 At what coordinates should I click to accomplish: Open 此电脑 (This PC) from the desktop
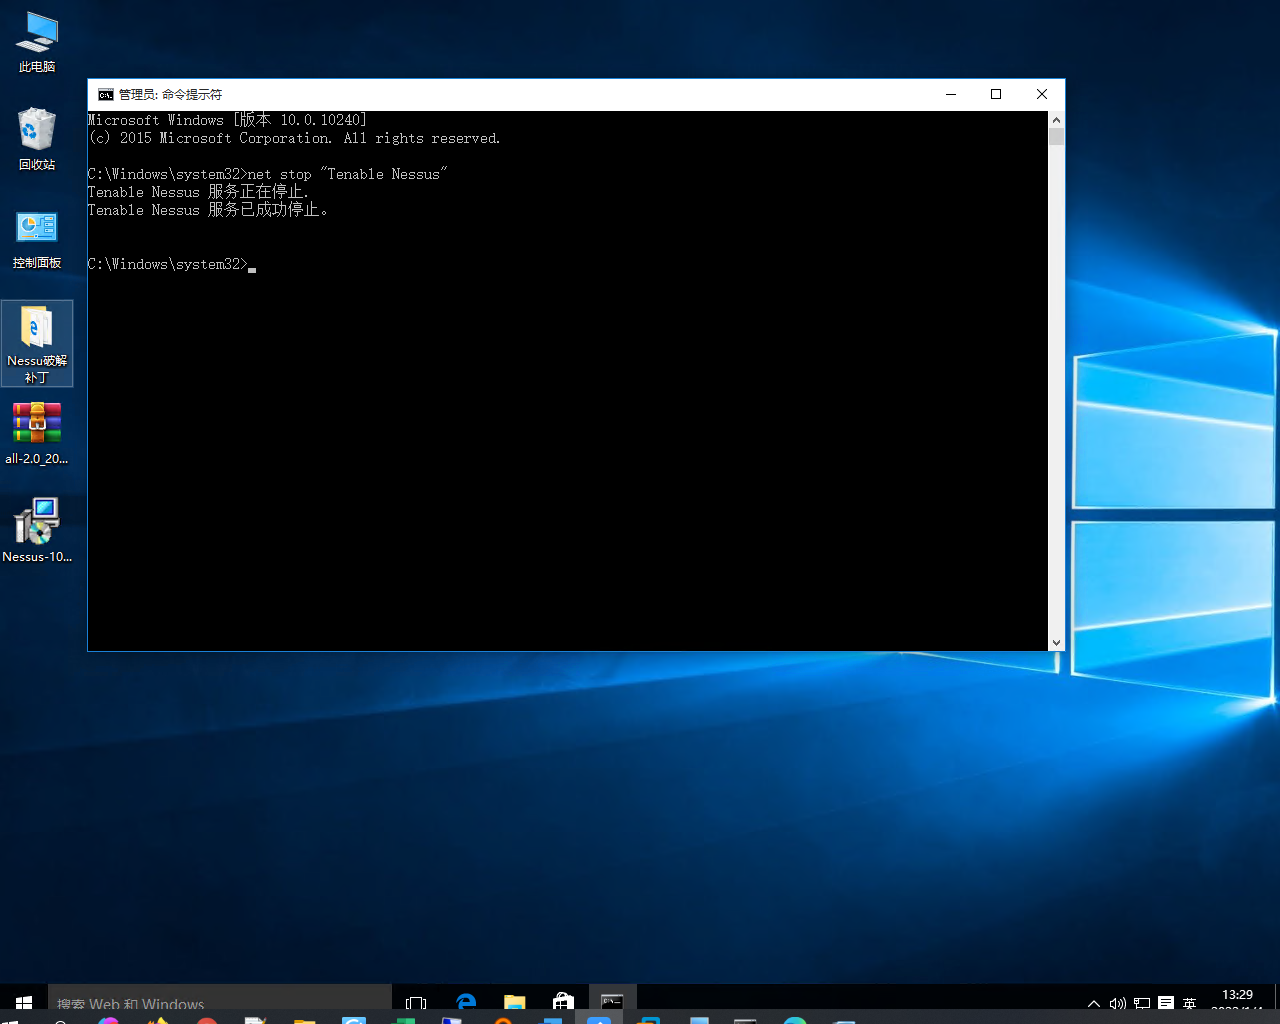pos(37,37)
